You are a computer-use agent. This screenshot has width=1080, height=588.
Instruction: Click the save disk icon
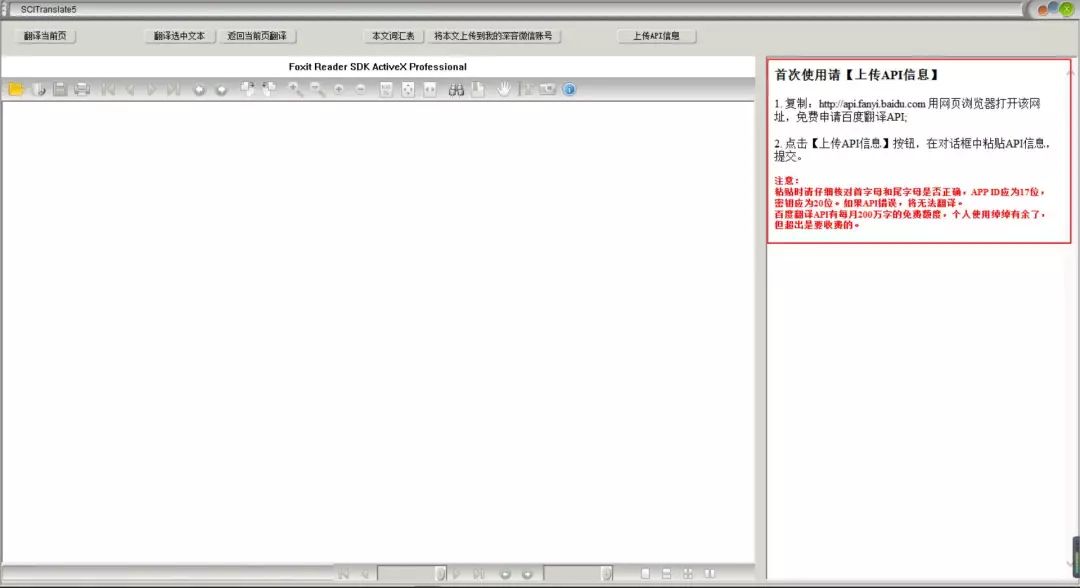(60, 90)
